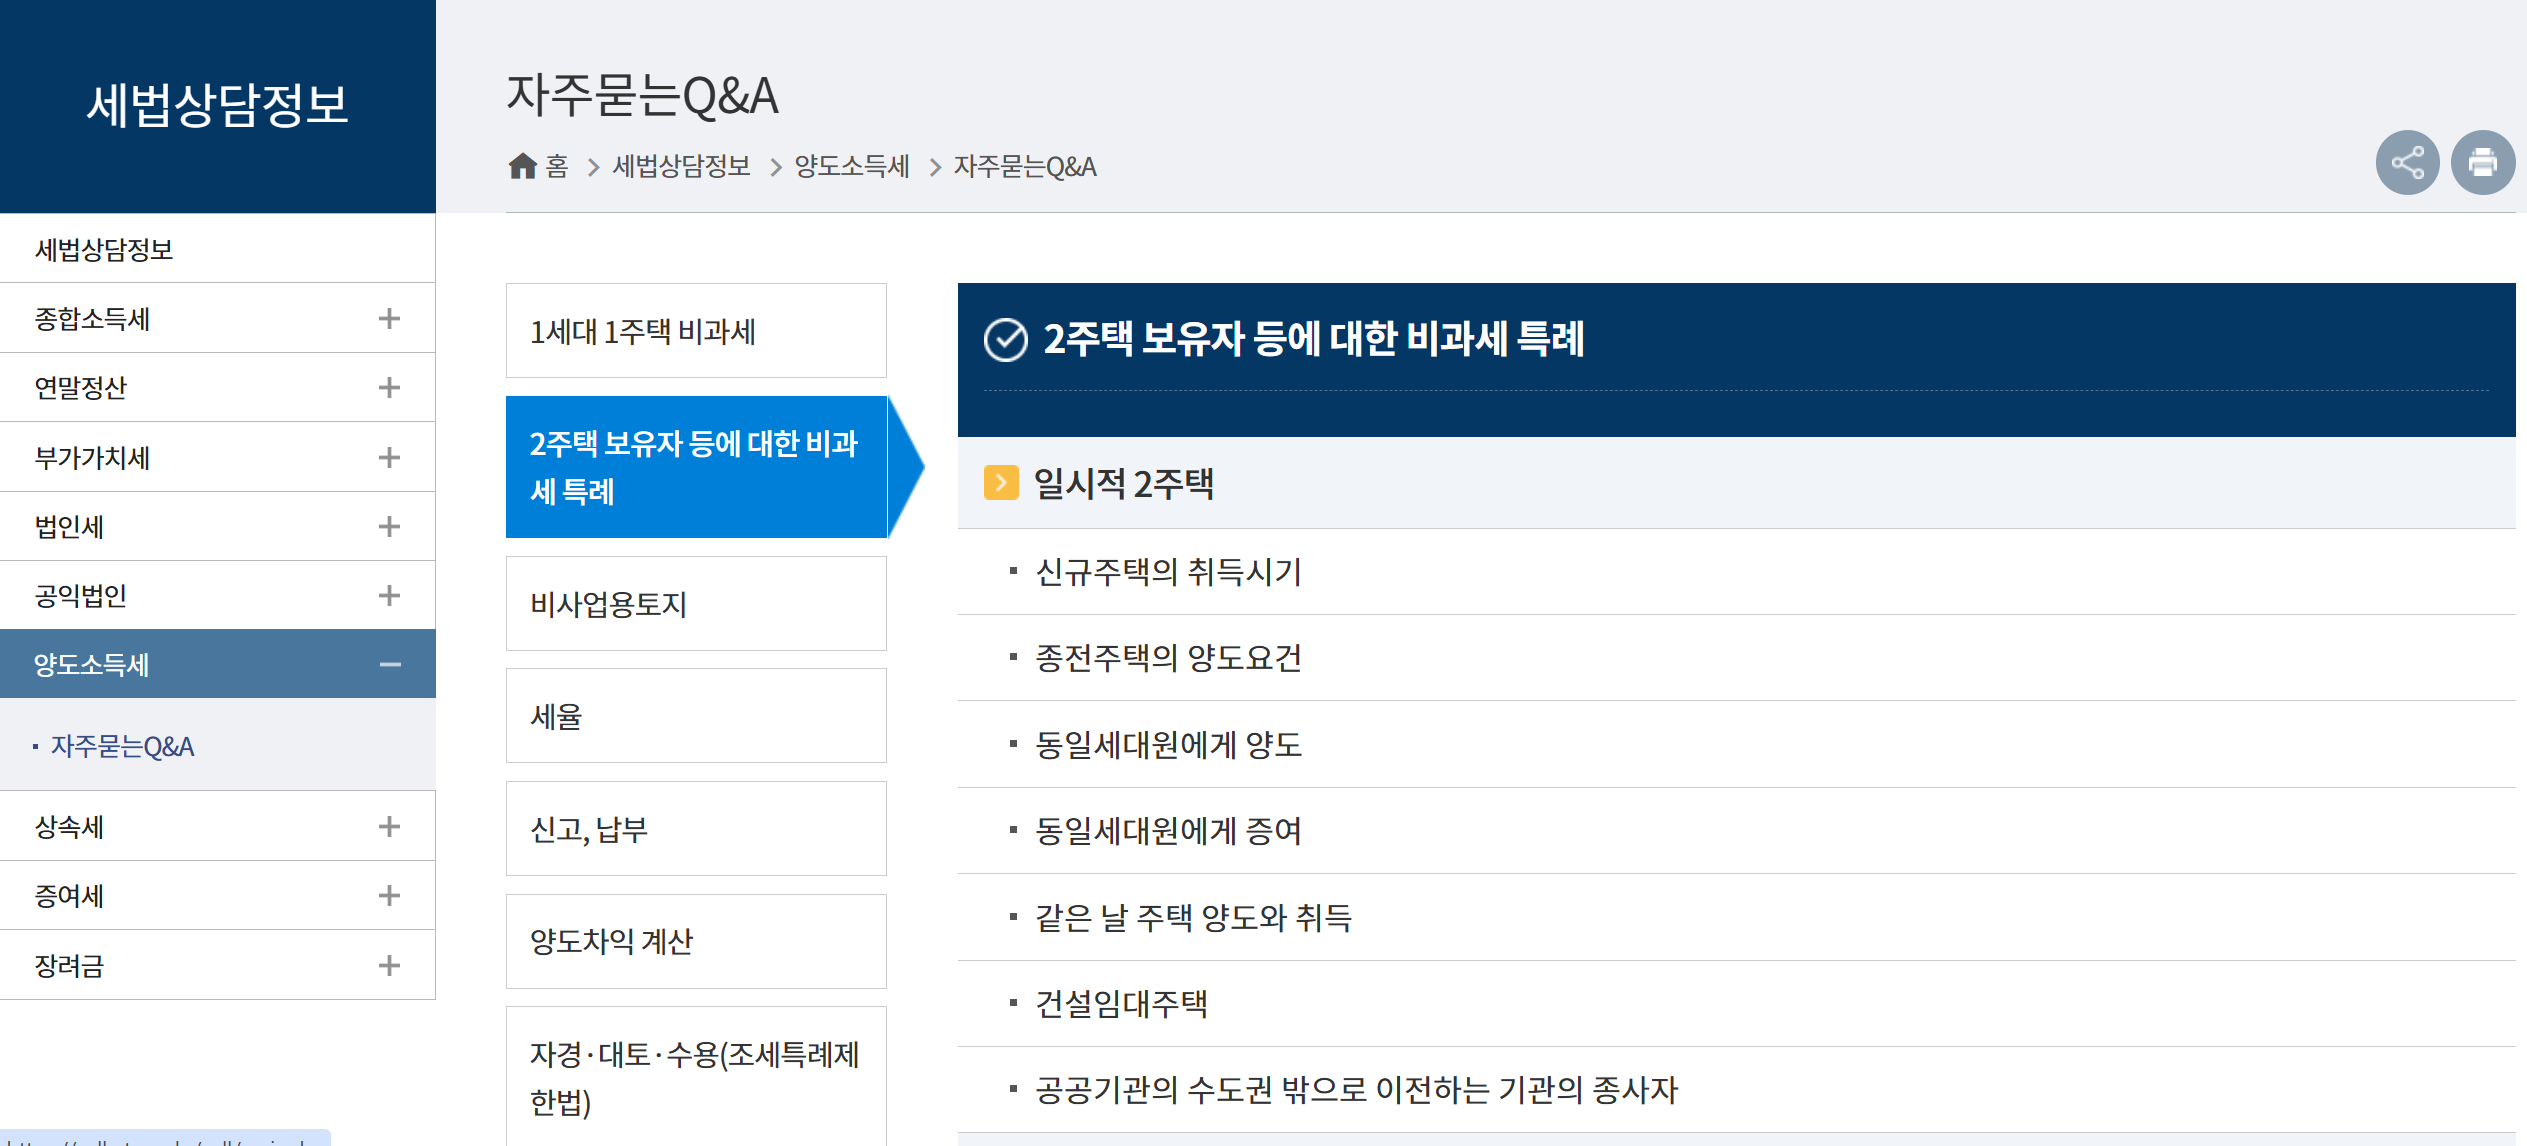The width and height of the screenshot is (2527, 1146).
Task: Expand 종합소득세 with its plus icon
Action: pos(389,318)
